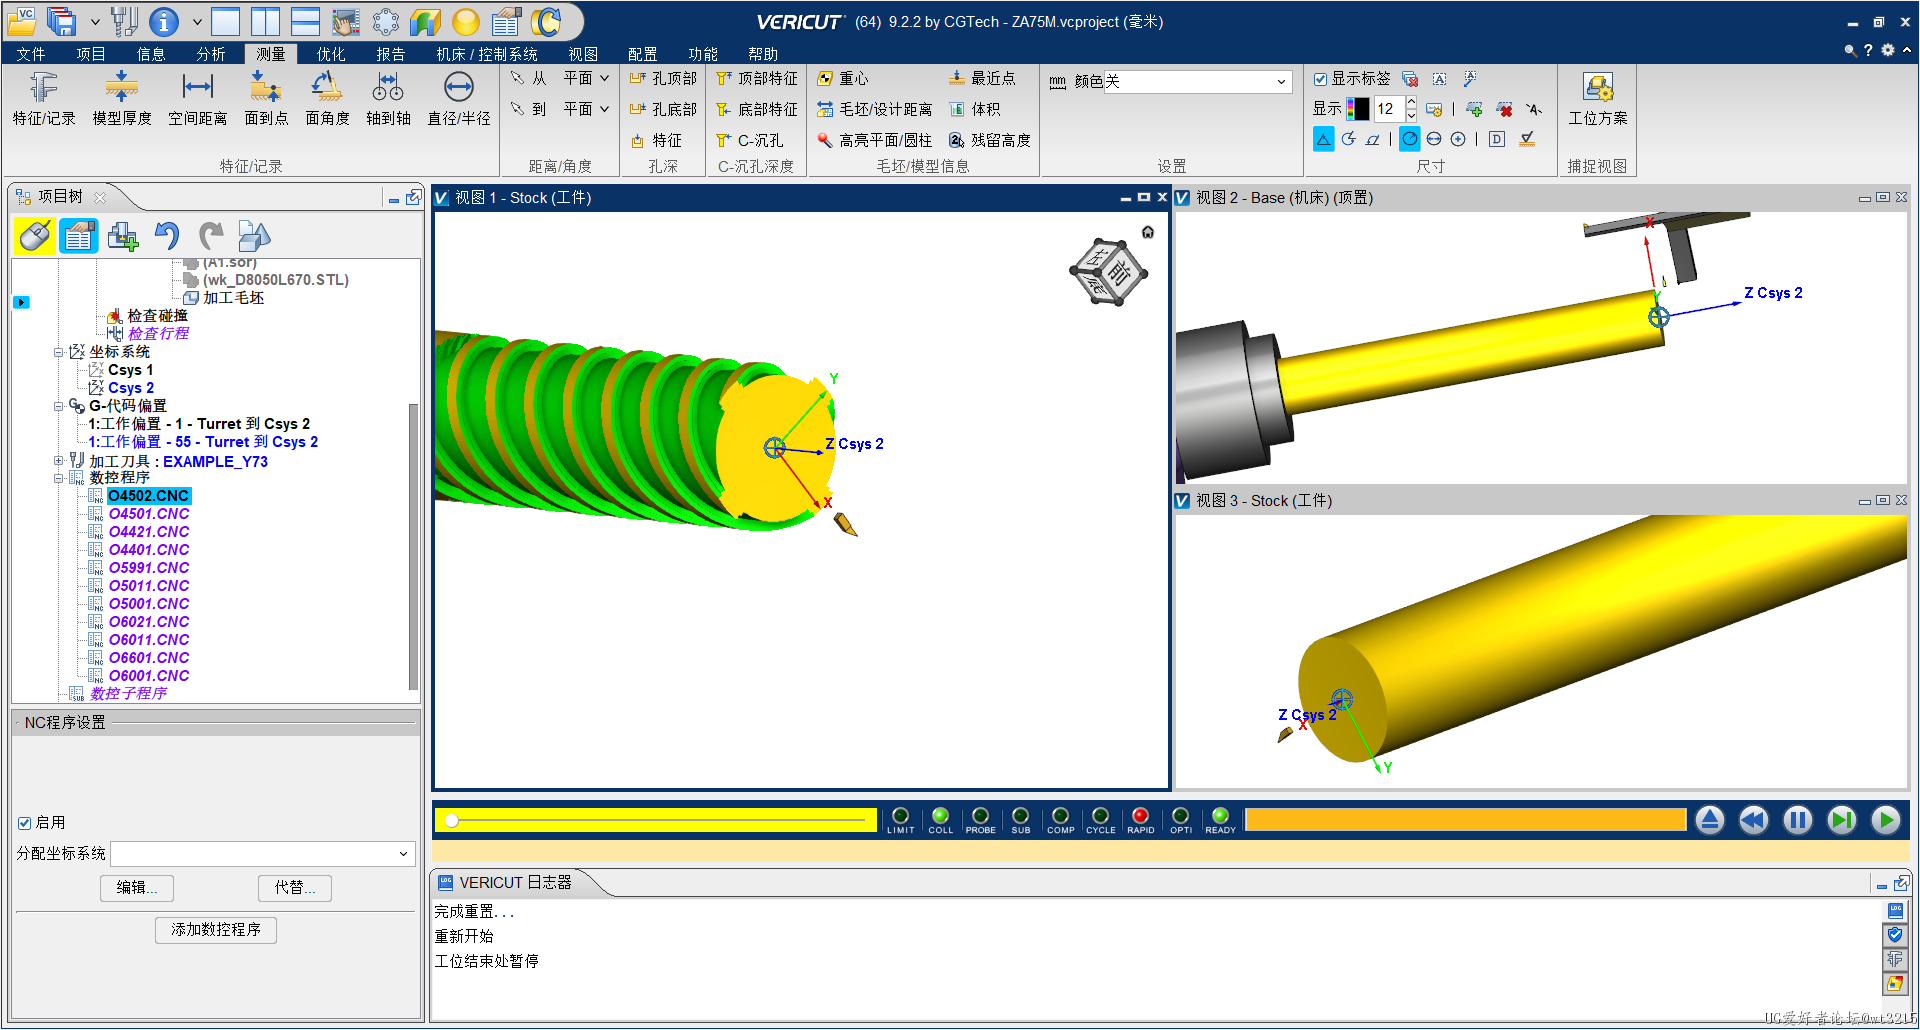Click the 代替... button
The image size is (1920, 1030).
[x=295, y=888]
